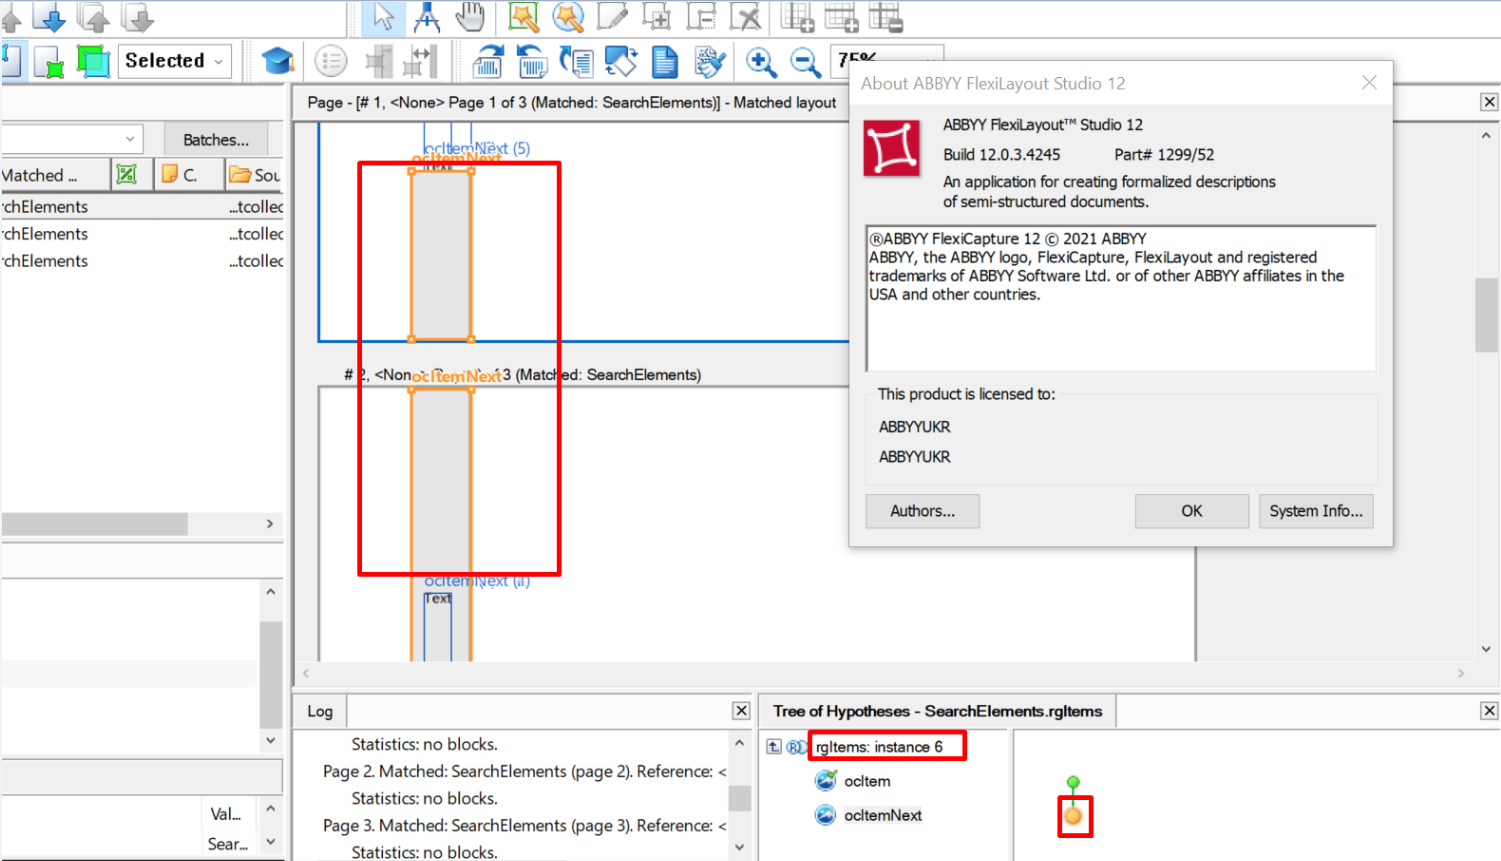Open the Batches... dialog
The image size is (1501, 861).
pyautogui.click(x=216, y=139)
